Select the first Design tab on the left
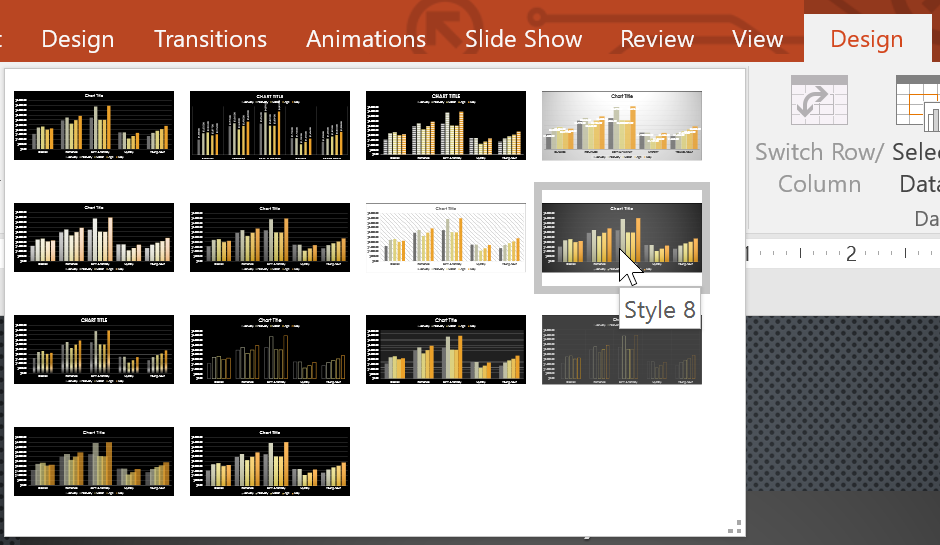The image size is (940, 545). click(77, 39)
